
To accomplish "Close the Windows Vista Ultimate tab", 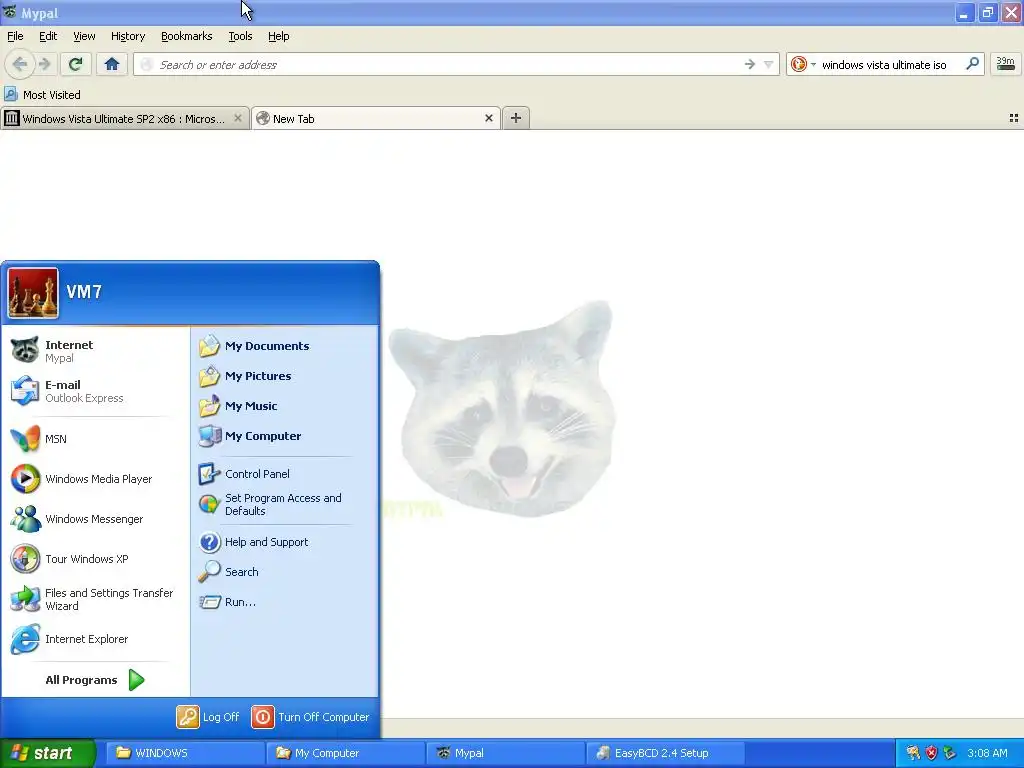I will (238, 118).
